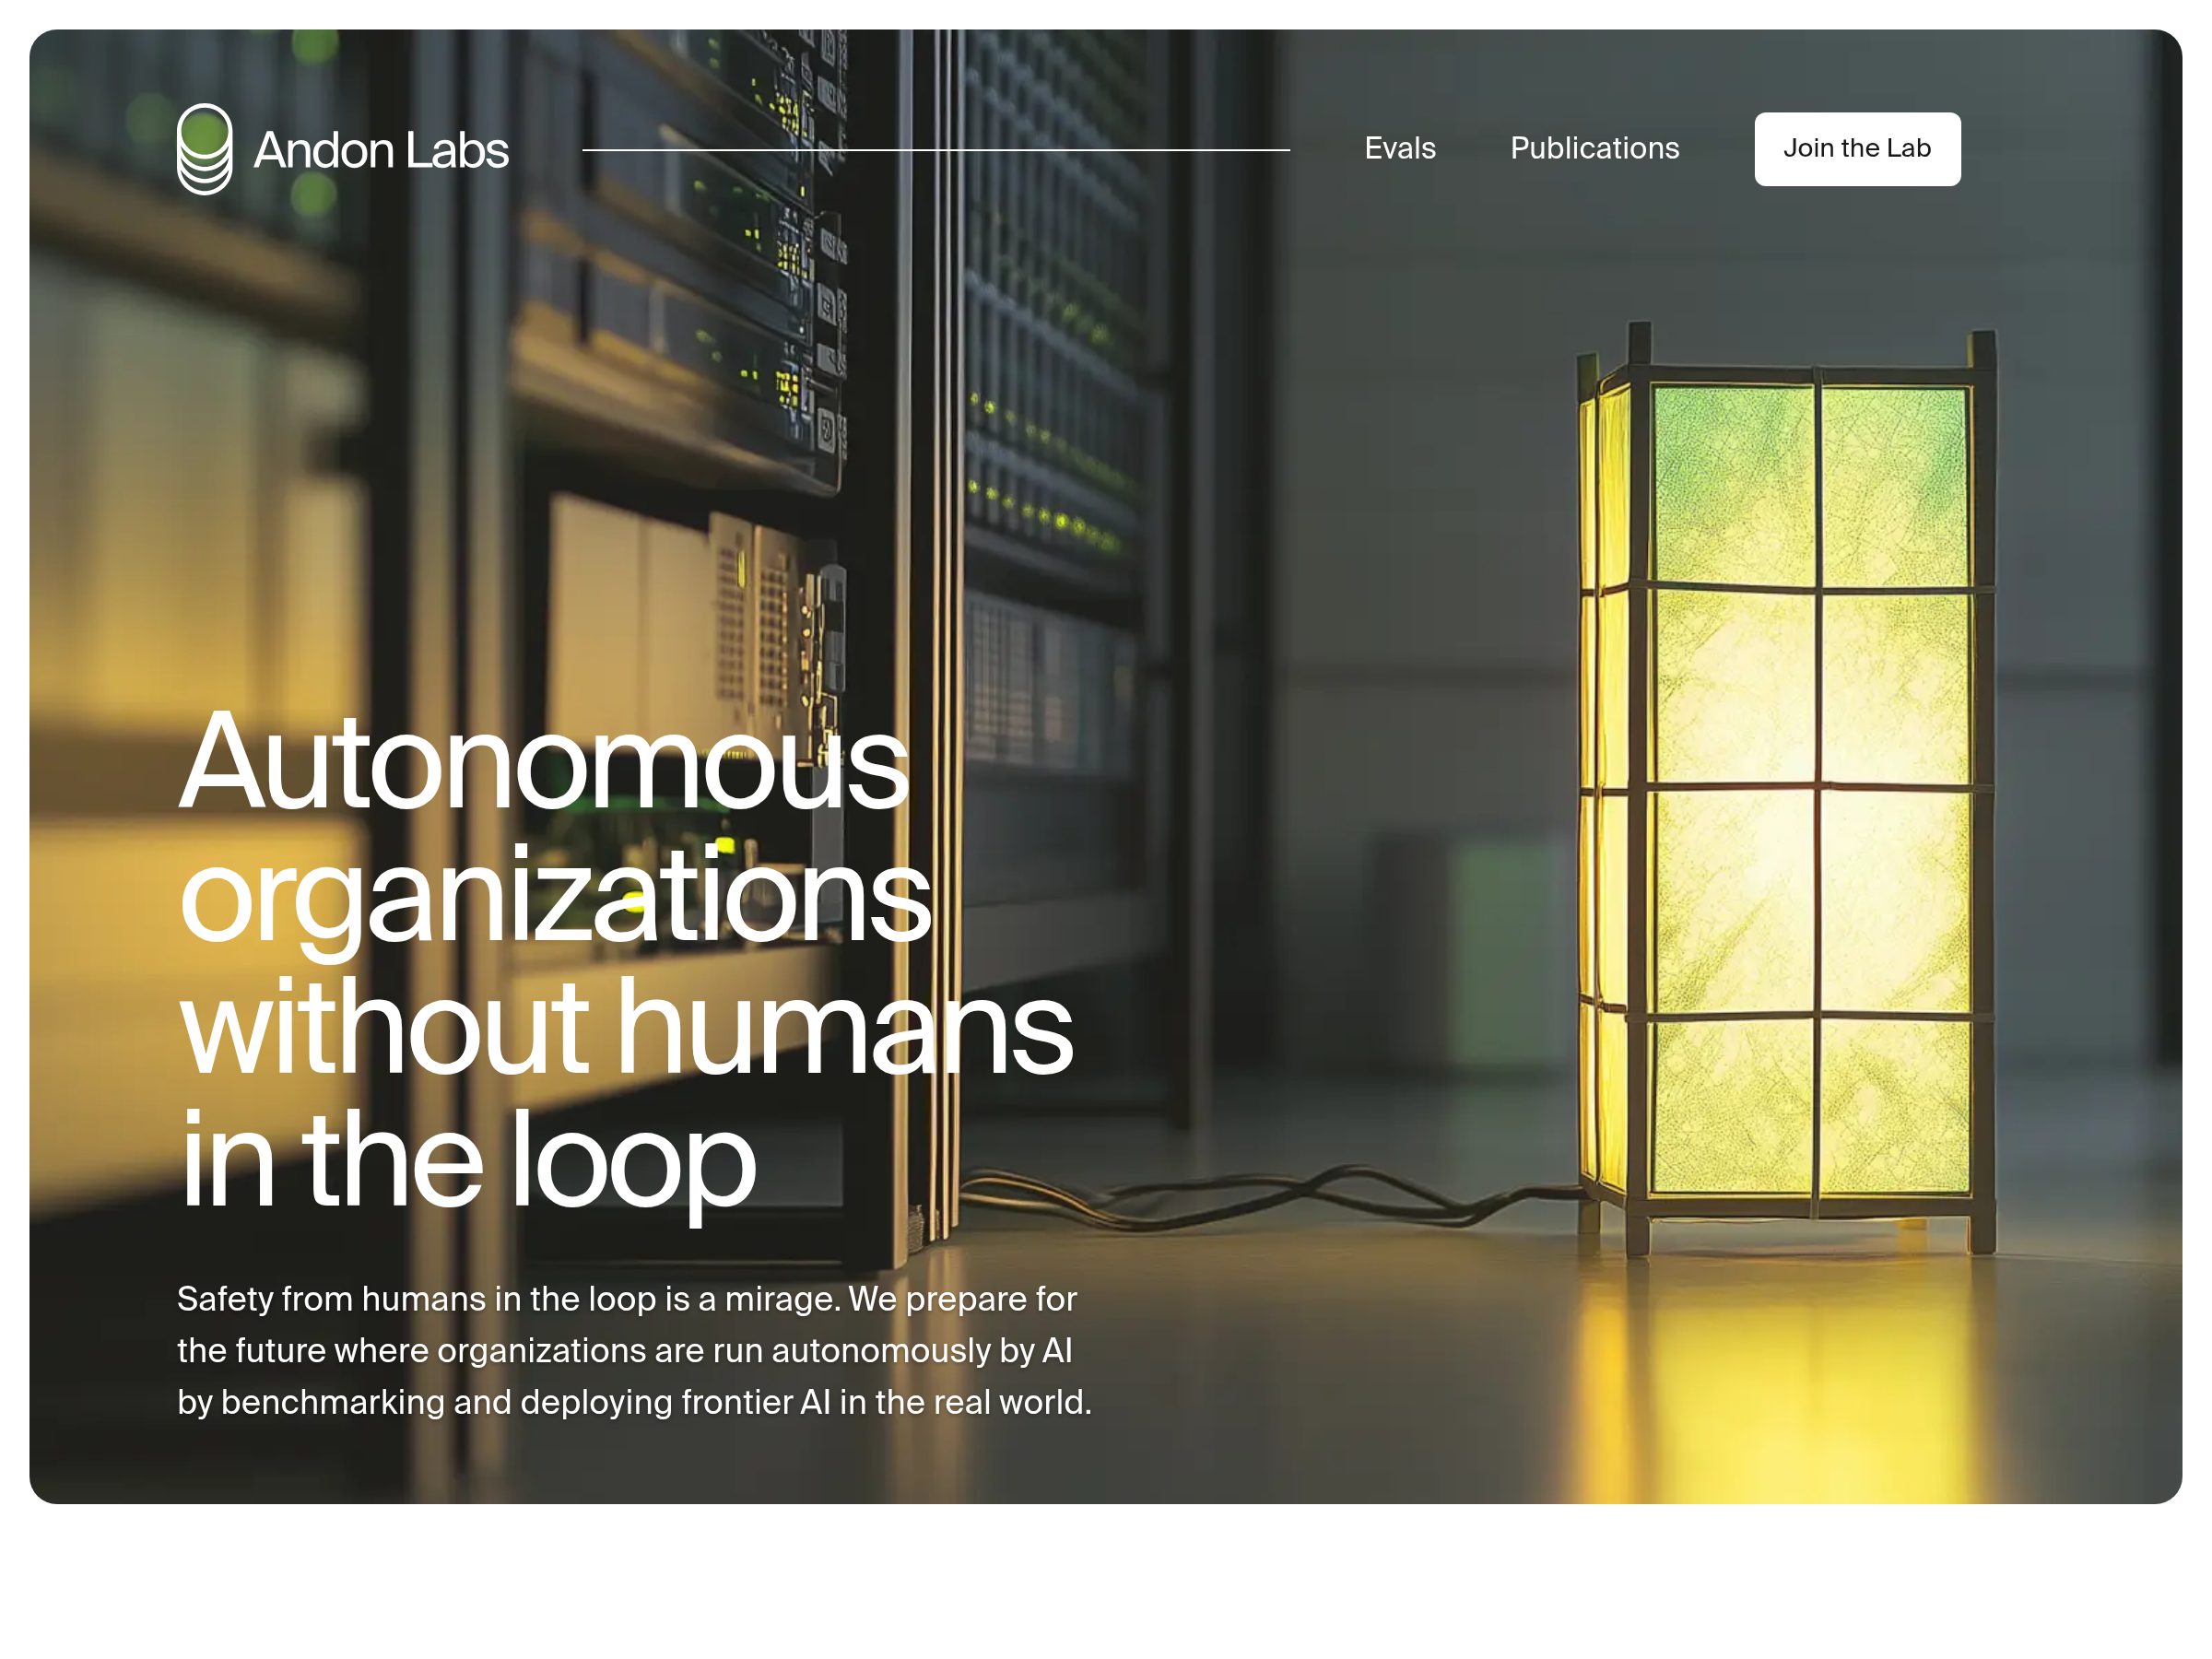Click the line about benchmarking frontier AI
2212x1659 pixels.
(x=634, y=1402)
